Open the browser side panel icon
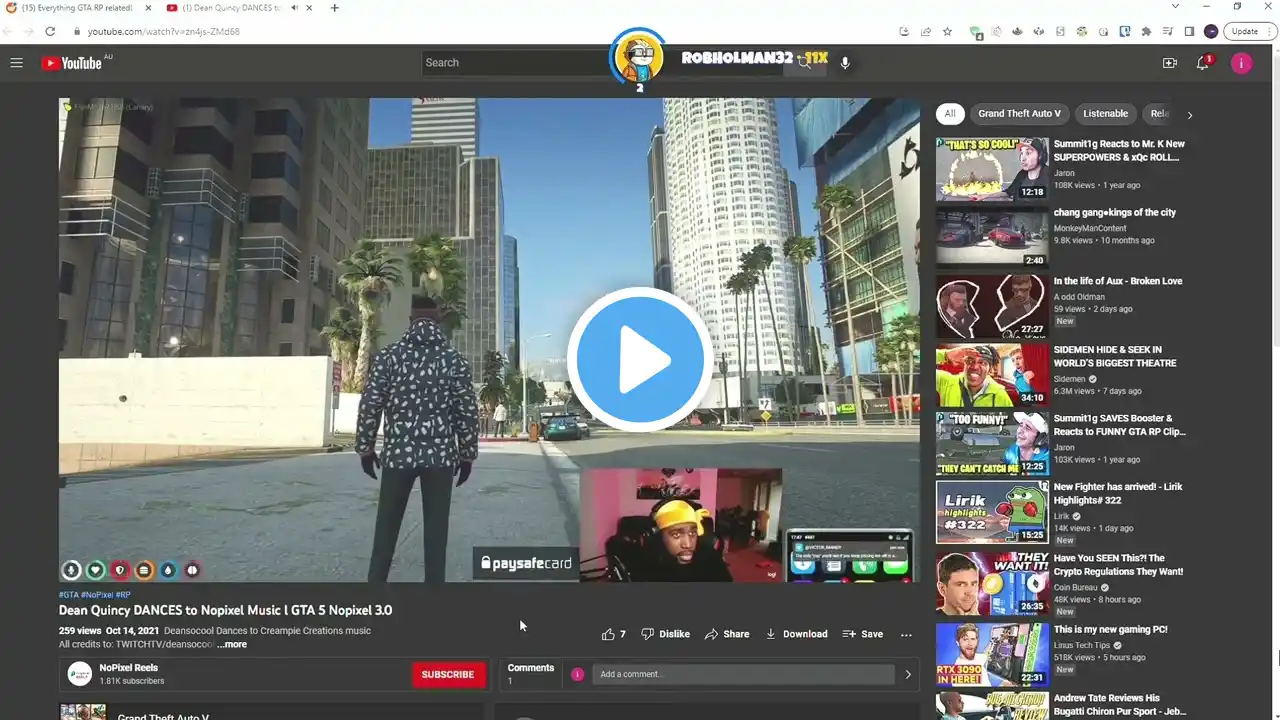Viewport: 1280px width, 720px height. tap(1189, 31)
